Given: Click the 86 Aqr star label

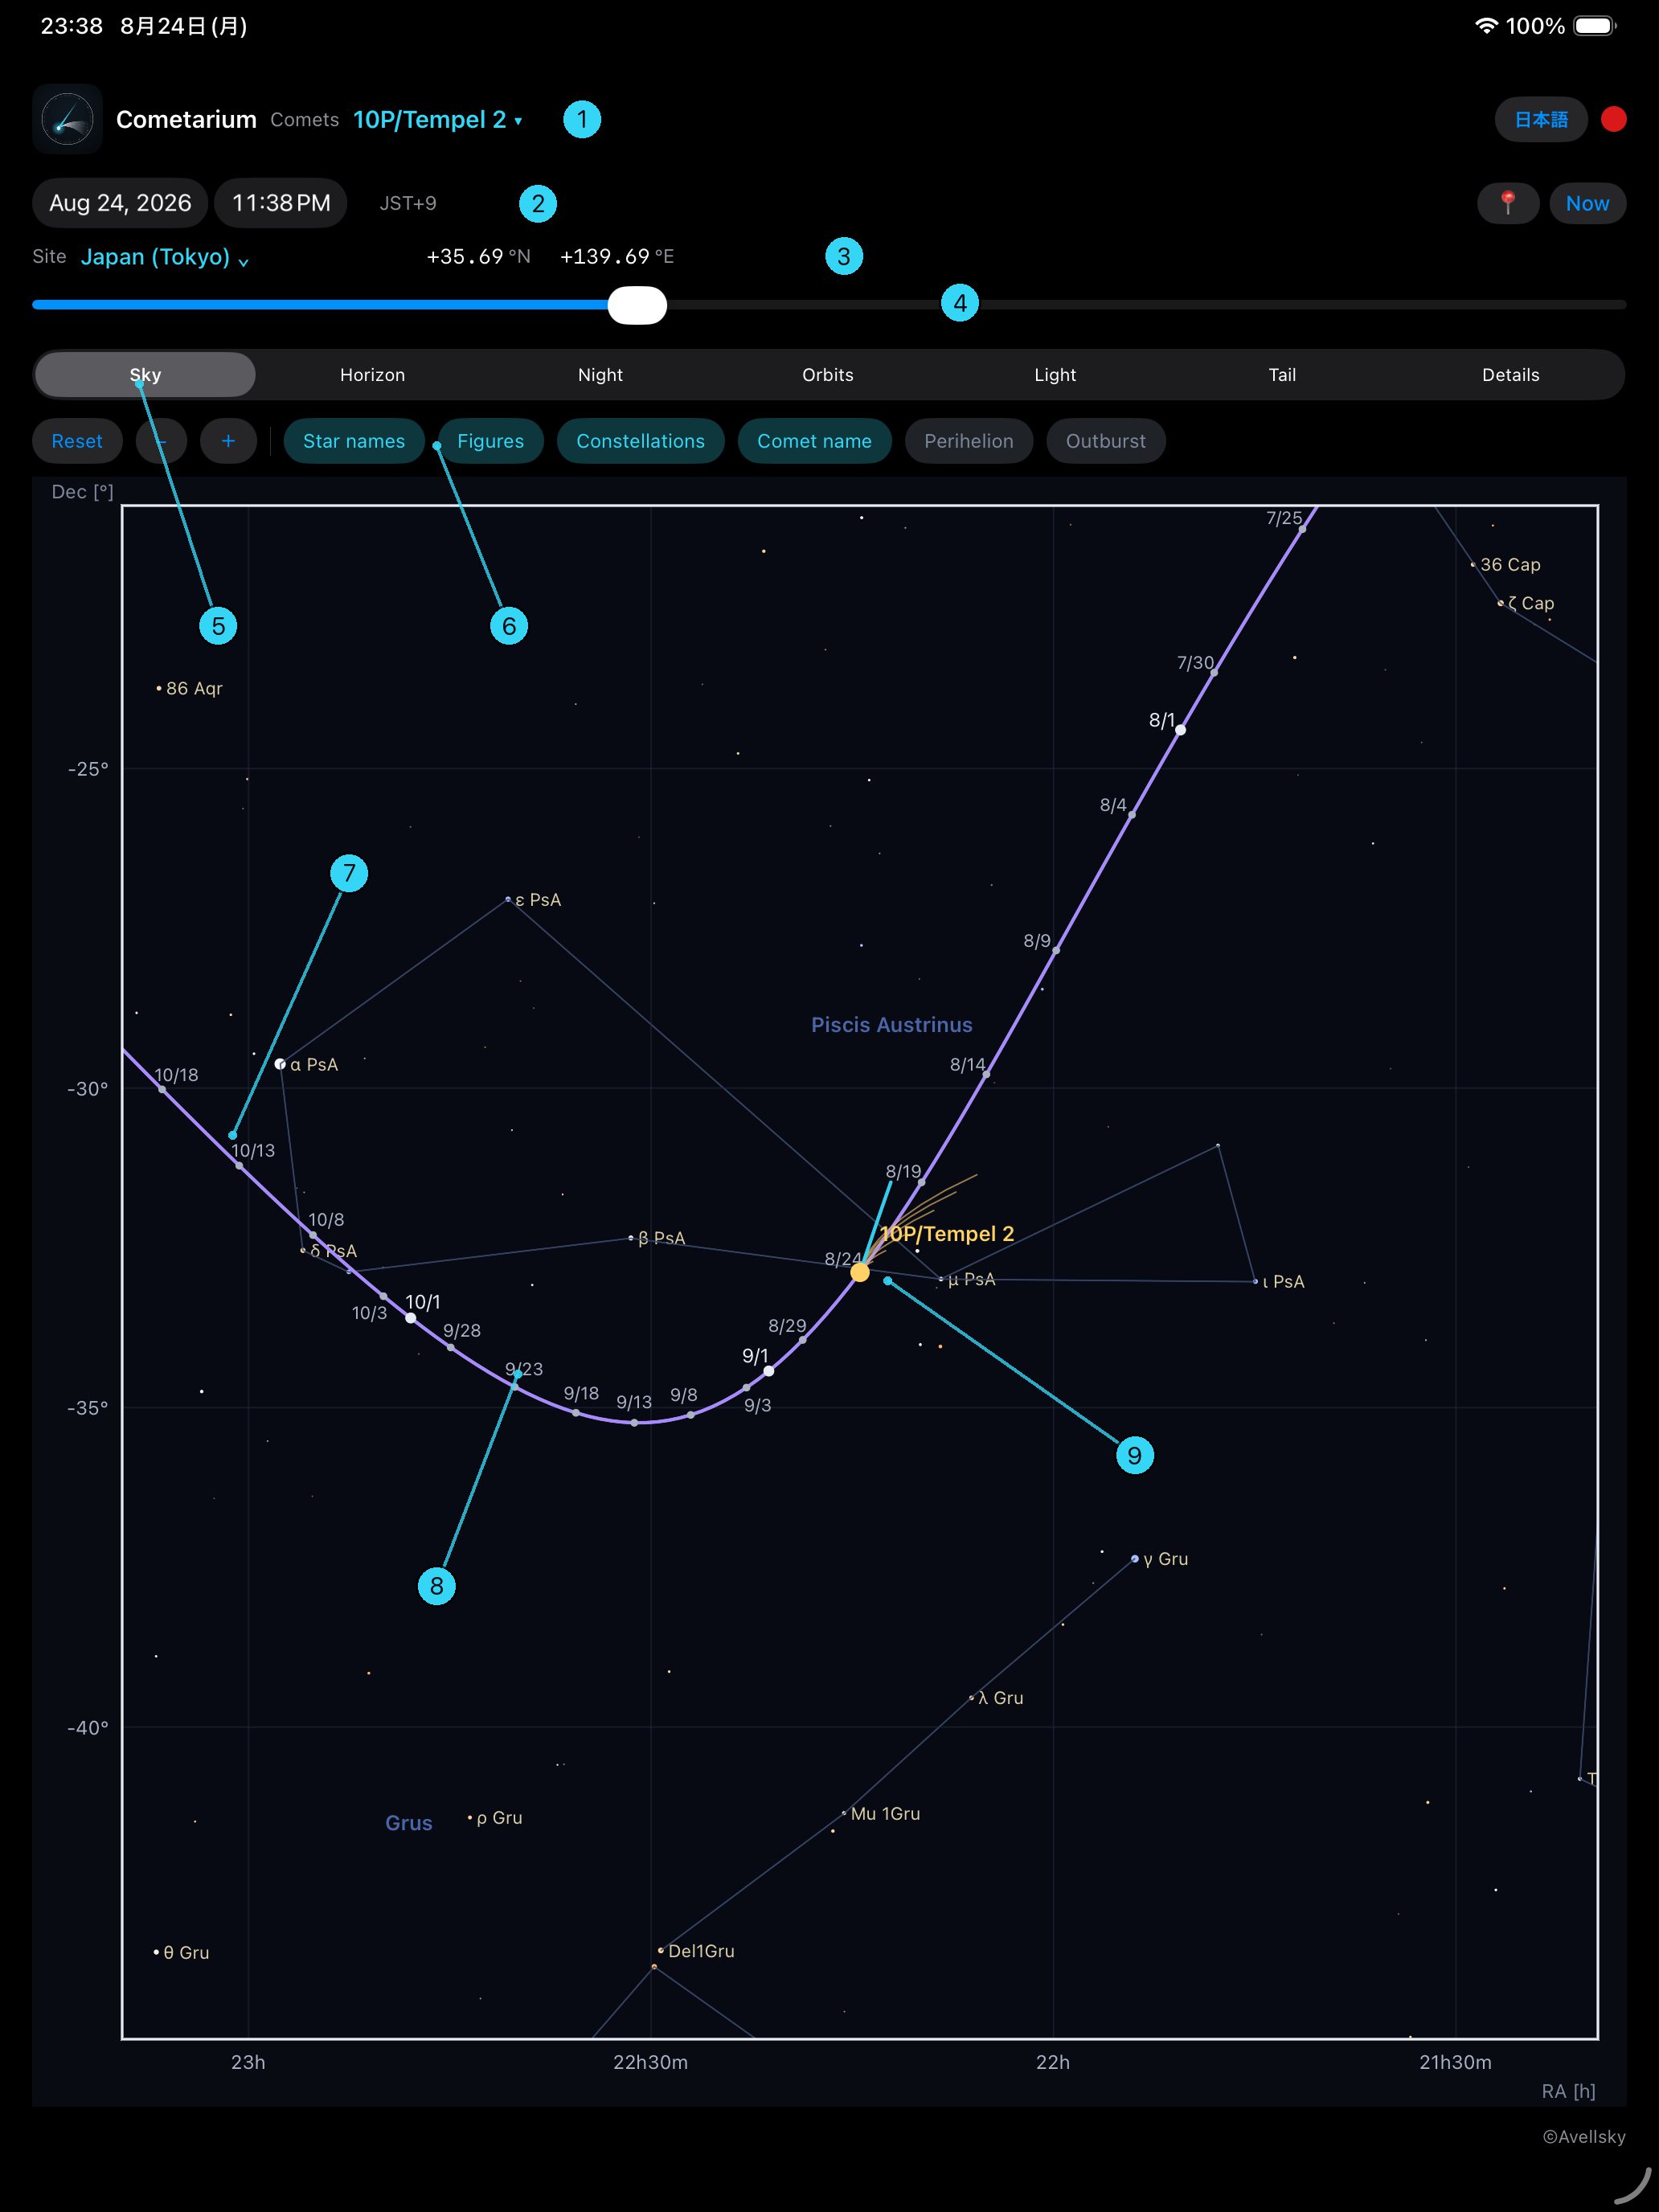Looking at the screenshot, I should [x=194, y=688].
